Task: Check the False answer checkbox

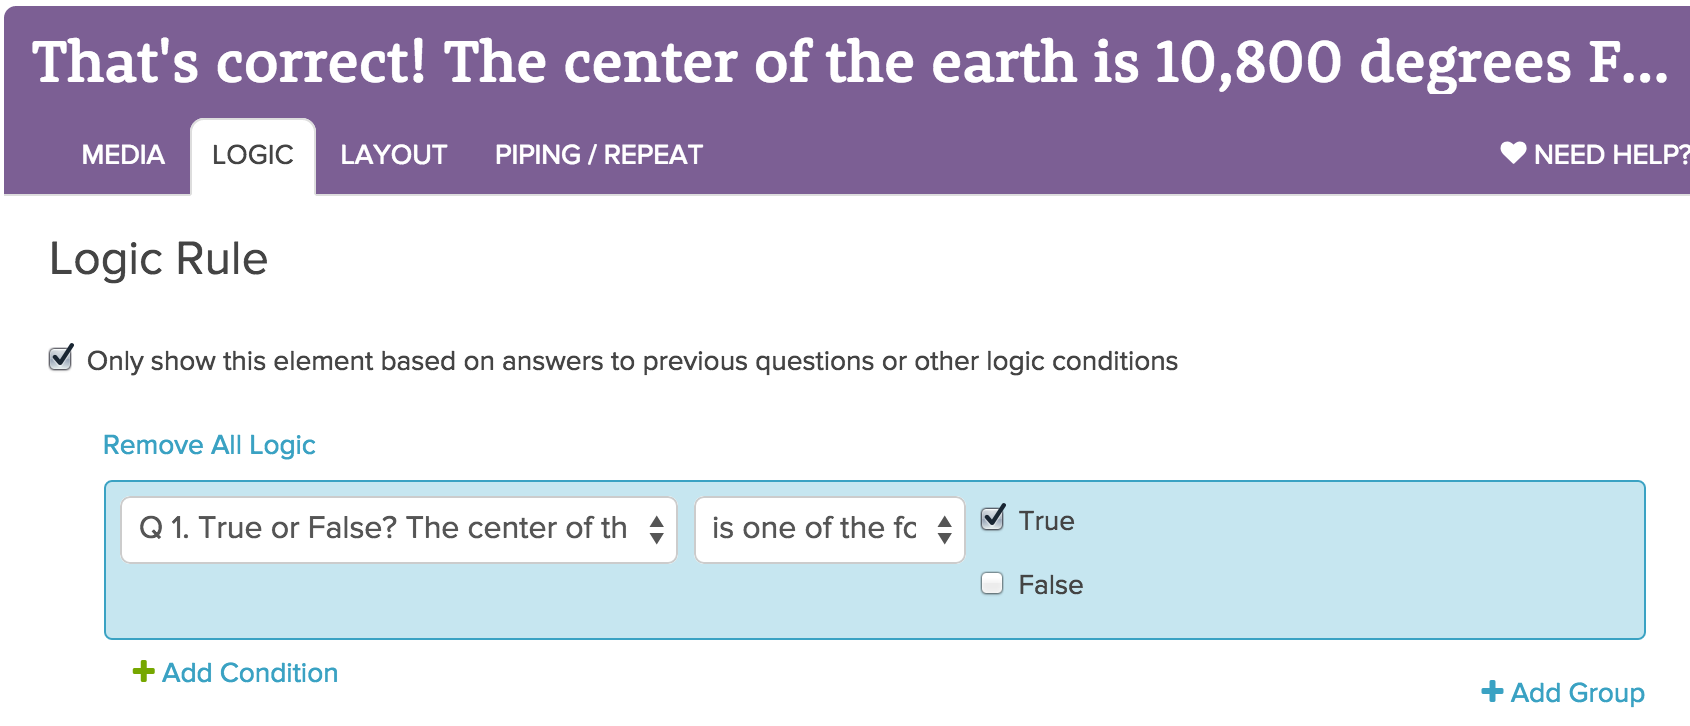Action: click(x=992, y=583)
